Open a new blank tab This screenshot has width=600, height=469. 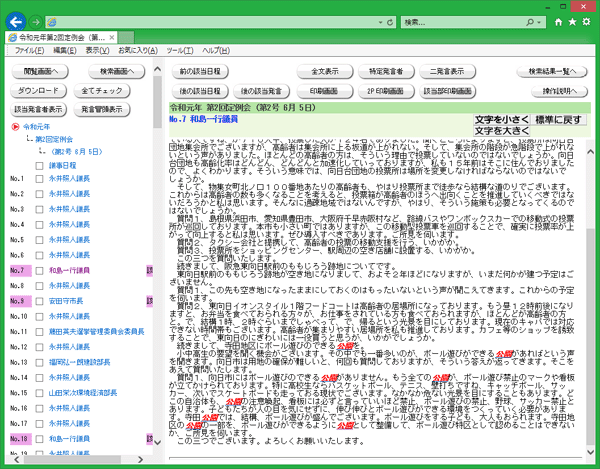click(x=126, y=37)
